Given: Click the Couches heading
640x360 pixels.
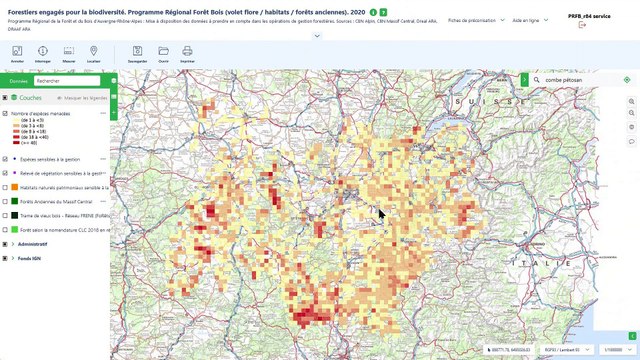Looking at the screenshot, I should (x=31, y=98).
